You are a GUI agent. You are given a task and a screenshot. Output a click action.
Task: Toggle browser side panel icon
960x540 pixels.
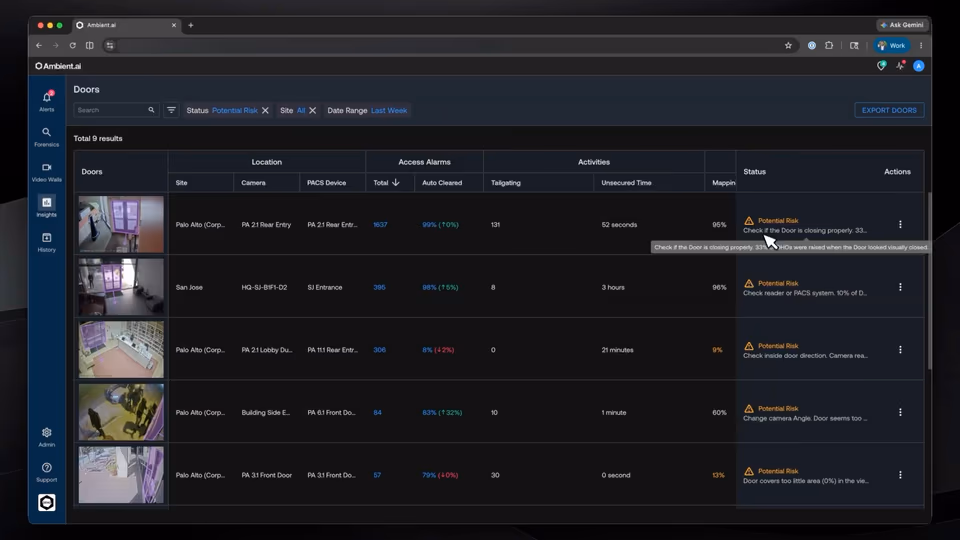pyautogui.click(x=89, y=45)
